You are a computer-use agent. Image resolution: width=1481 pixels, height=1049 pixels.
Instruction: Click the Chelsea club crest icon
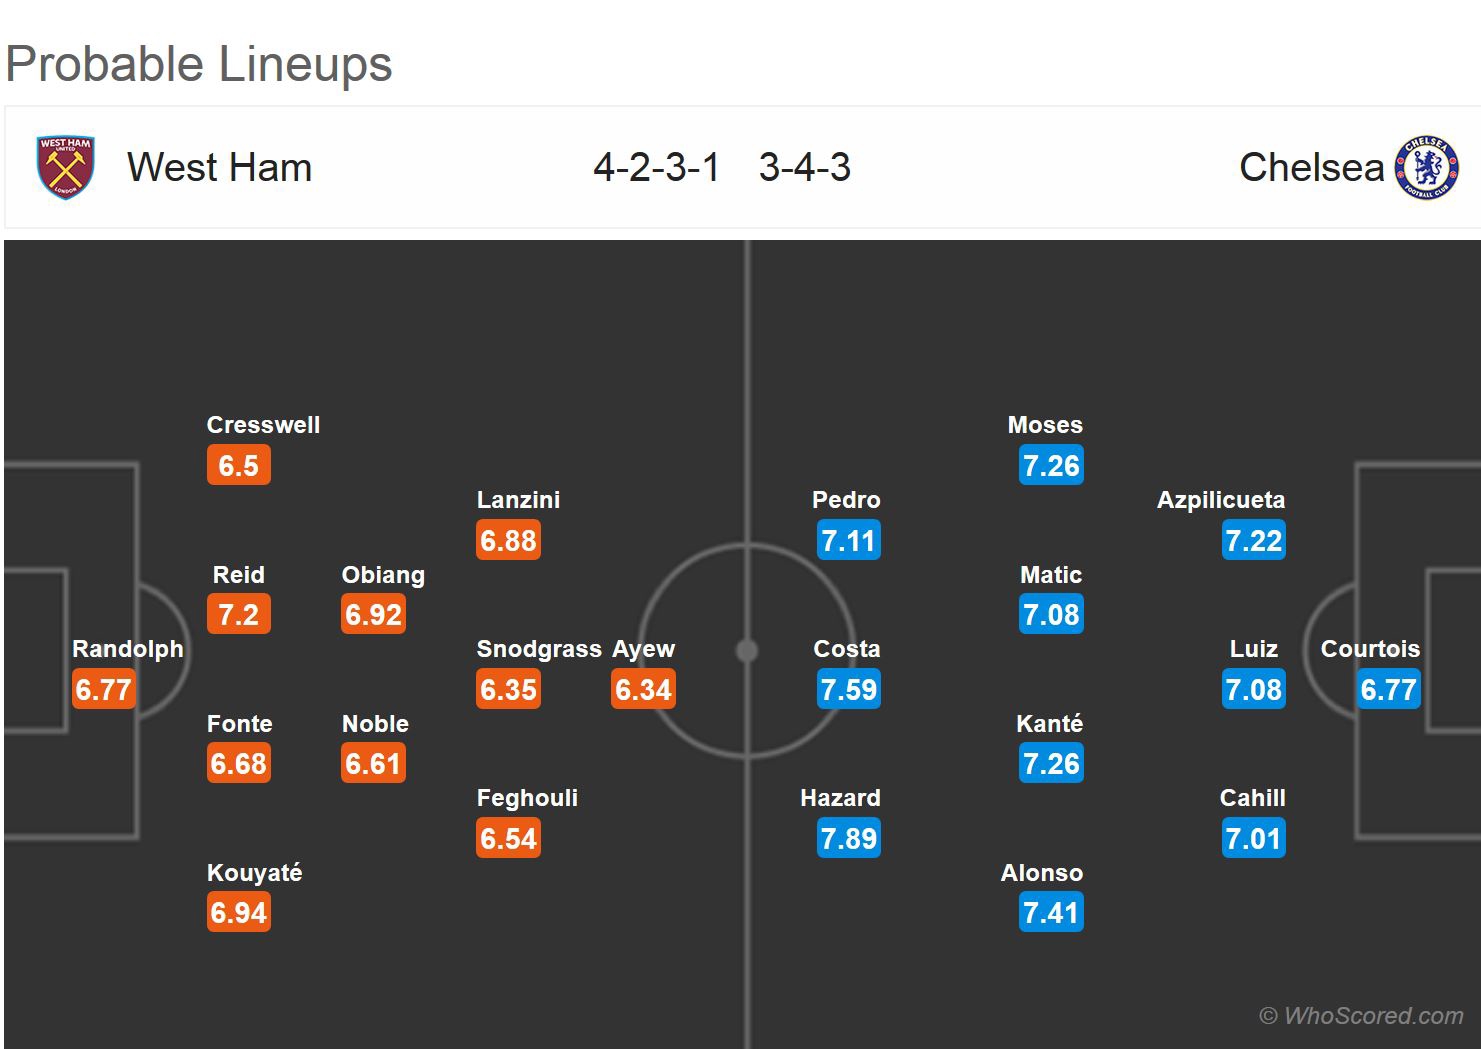pos(1426,167)
